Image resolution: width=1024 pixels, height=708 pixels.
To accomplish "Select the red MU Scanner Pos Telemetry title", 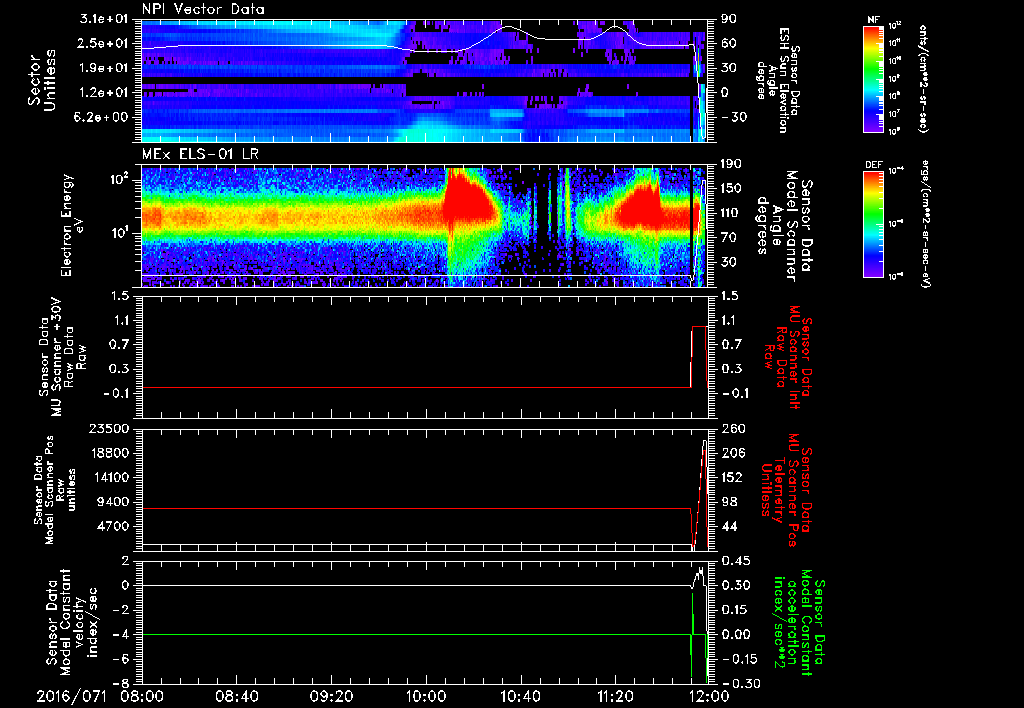I will [786, 490].
